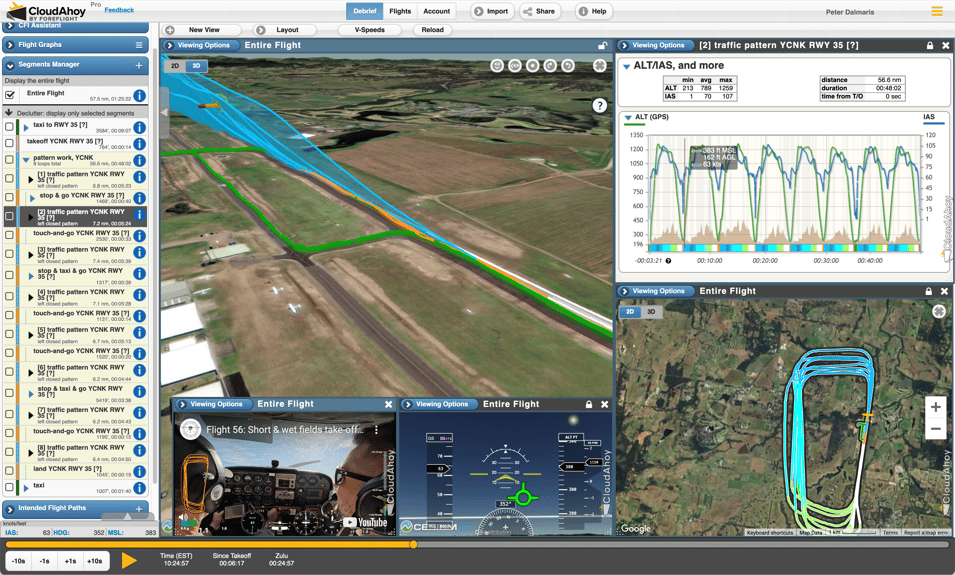Zoom out on the 2D map
Screen dimensions: 955x575
click(935, 429)
